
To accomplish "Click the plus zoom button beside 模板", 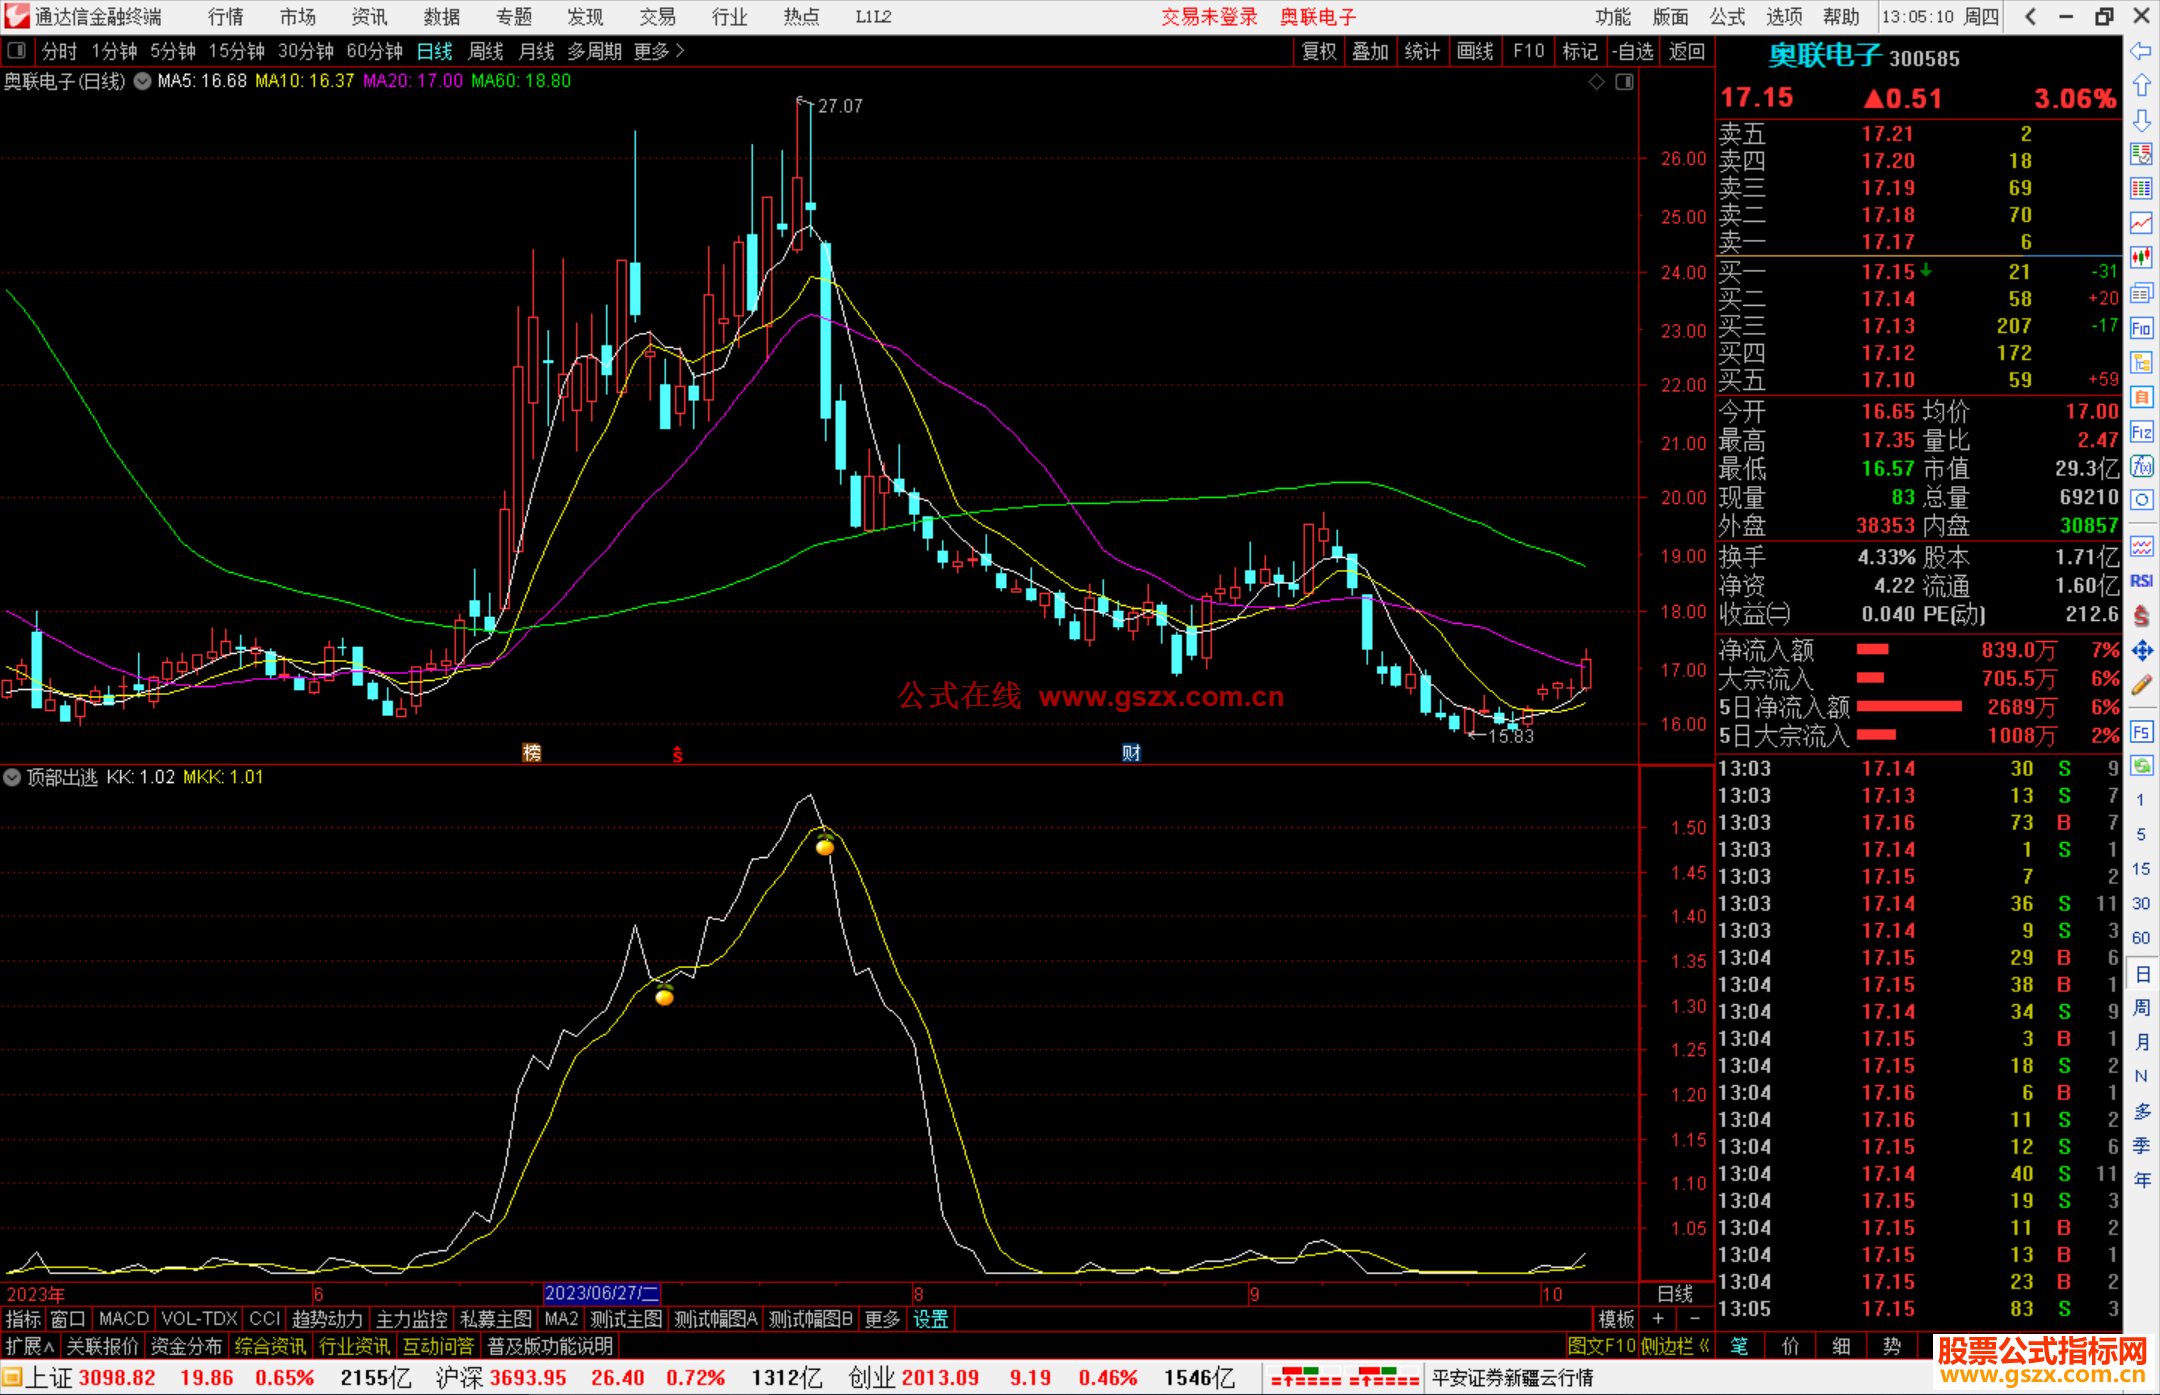I will click(1658, 1319).
